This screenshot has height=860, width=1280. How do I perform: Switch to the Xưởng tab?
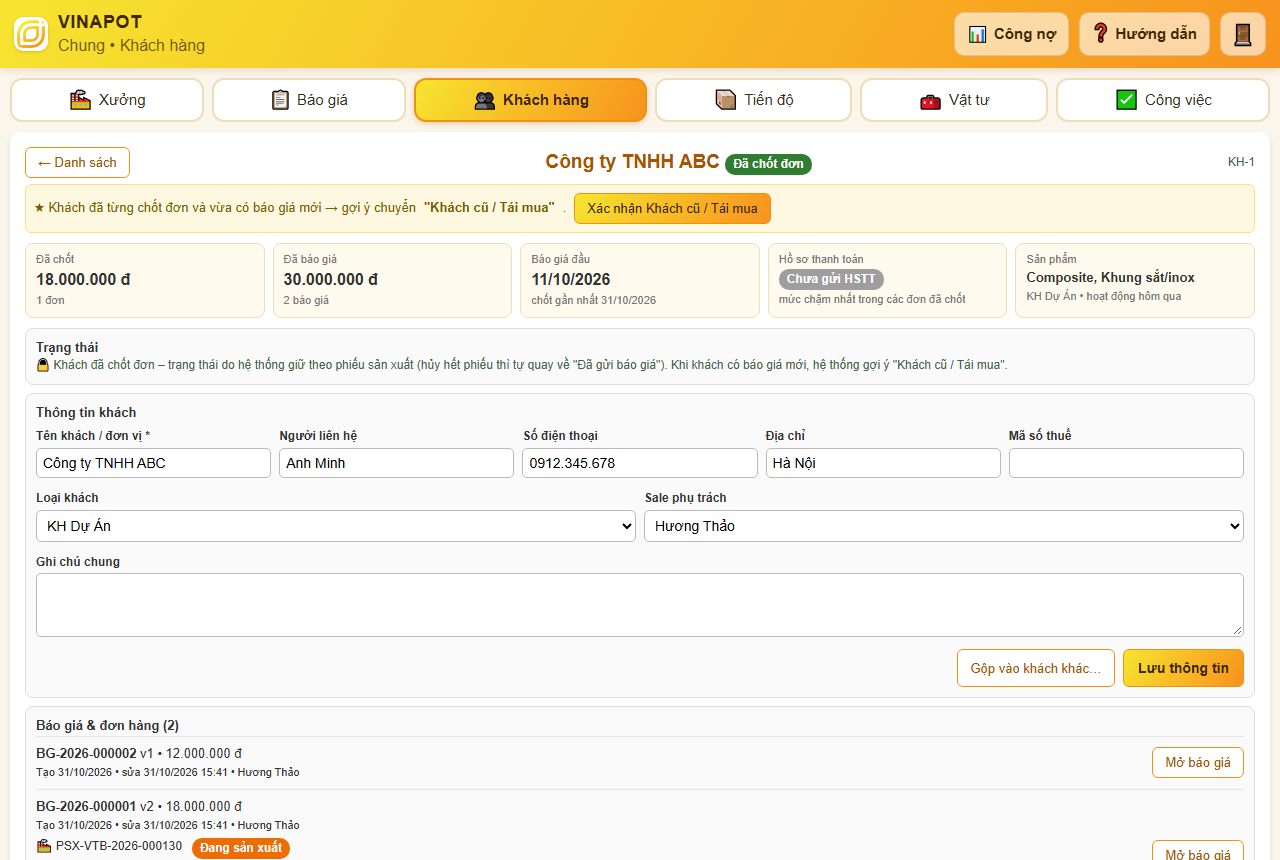(107, 100)
